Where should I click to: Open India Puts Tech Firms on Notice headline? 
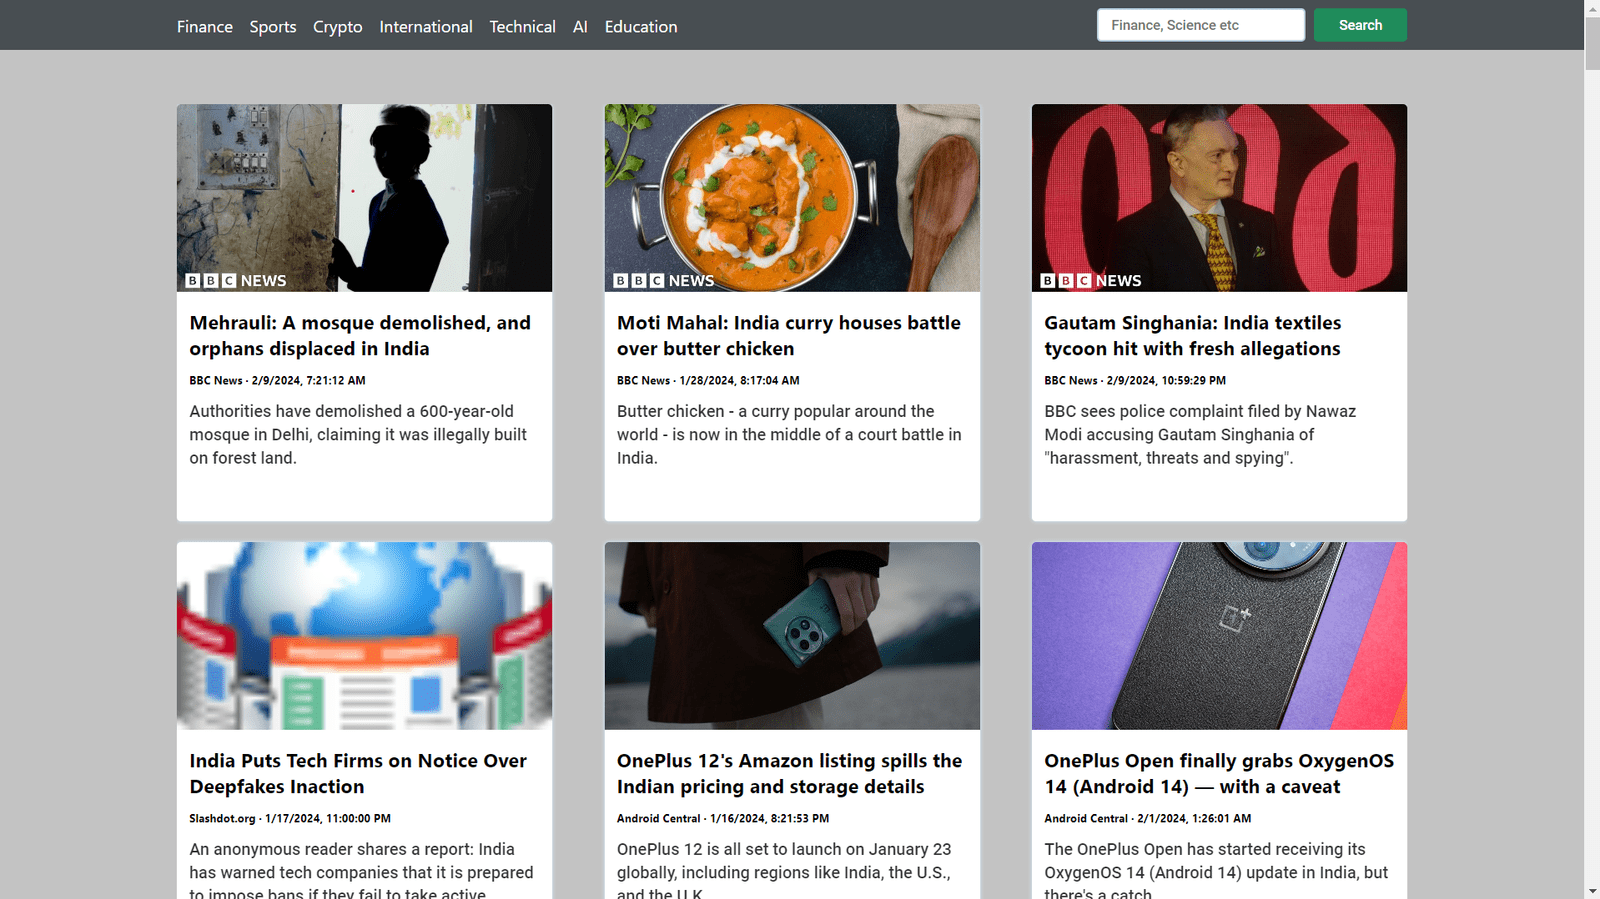click(358, 774)
